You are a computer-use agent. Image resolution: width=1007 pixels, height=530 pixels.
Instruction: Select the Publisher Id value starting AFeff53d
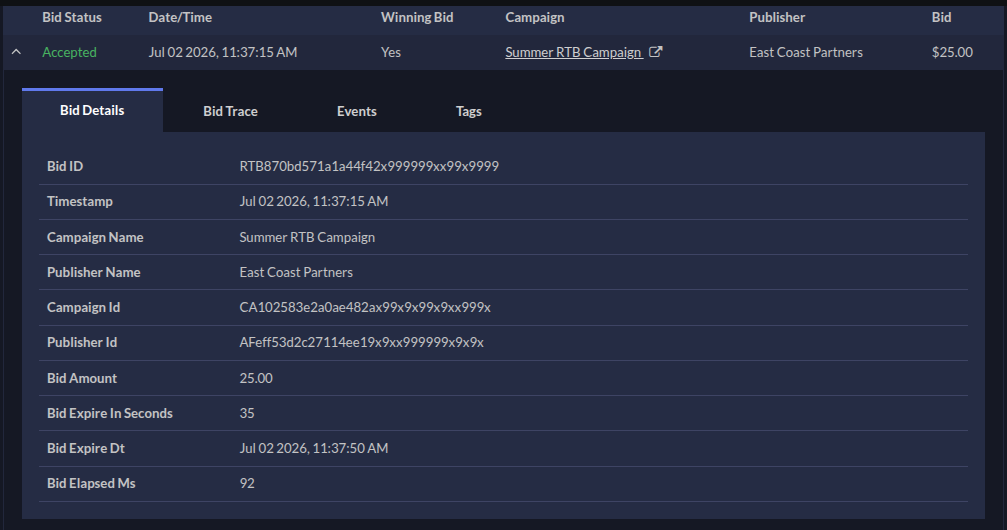pyautogui.click(x=362, y=342)
